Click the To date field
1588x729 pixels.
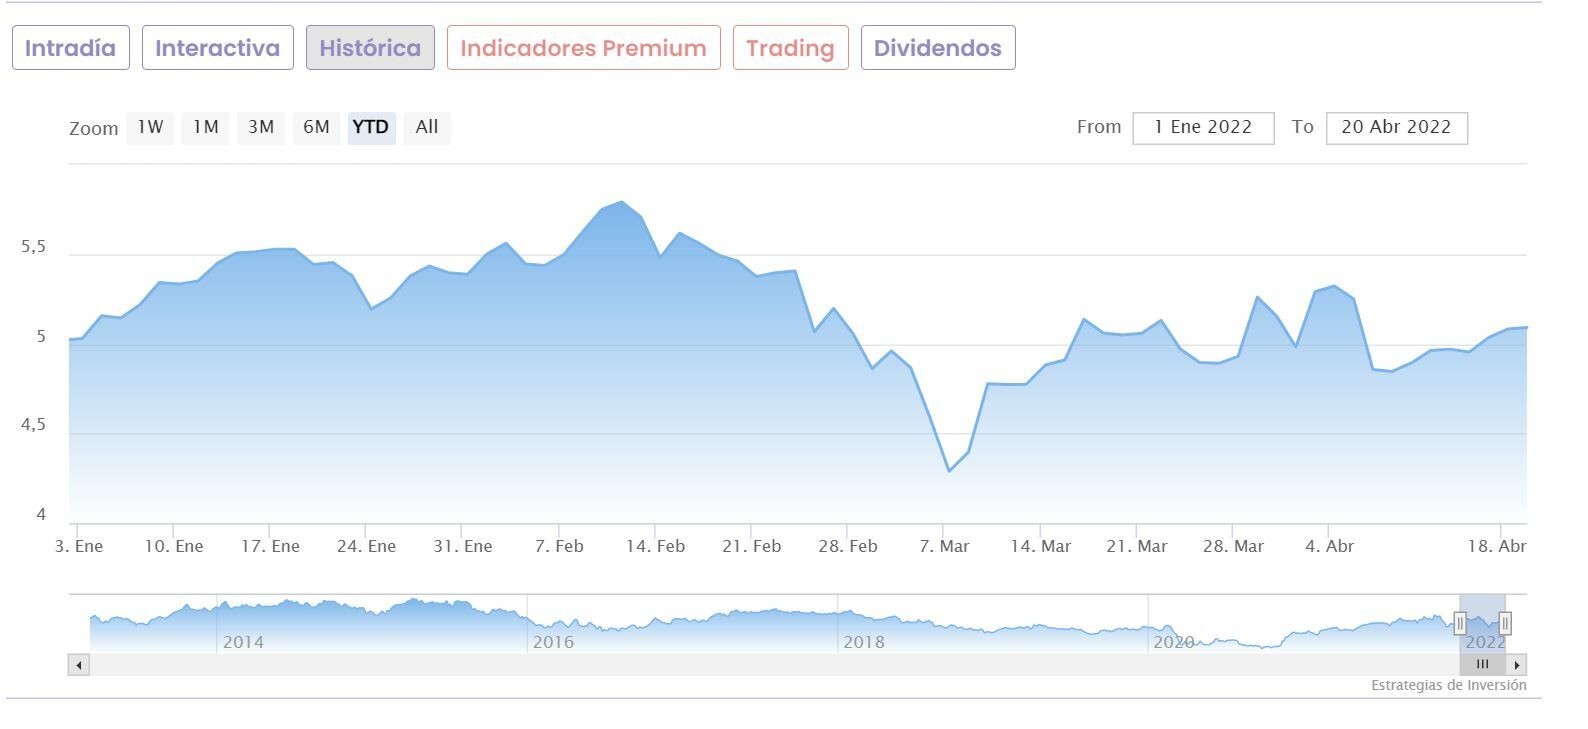(1396, 128)
